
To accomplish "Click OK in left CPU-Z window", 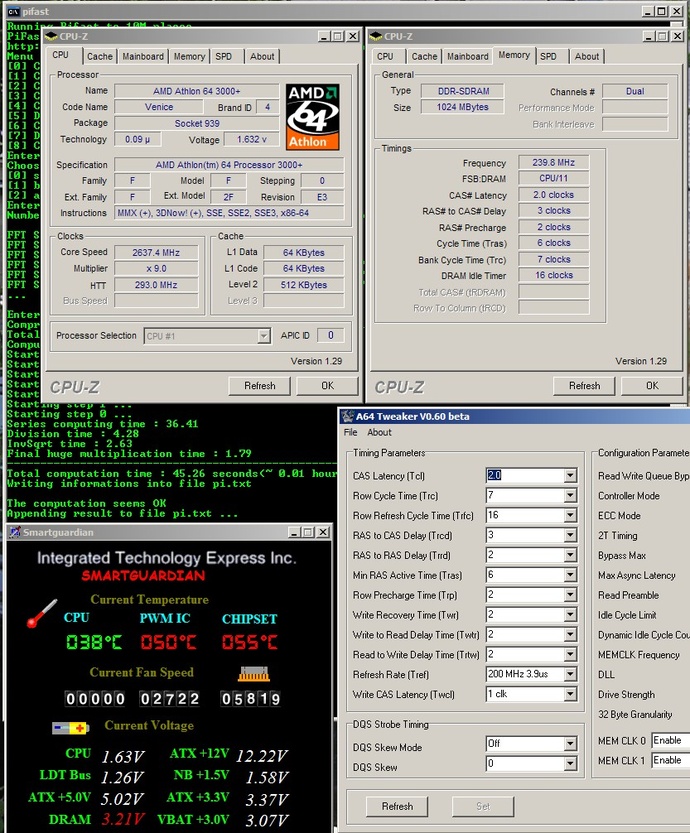I will click(x=328, y=386).
